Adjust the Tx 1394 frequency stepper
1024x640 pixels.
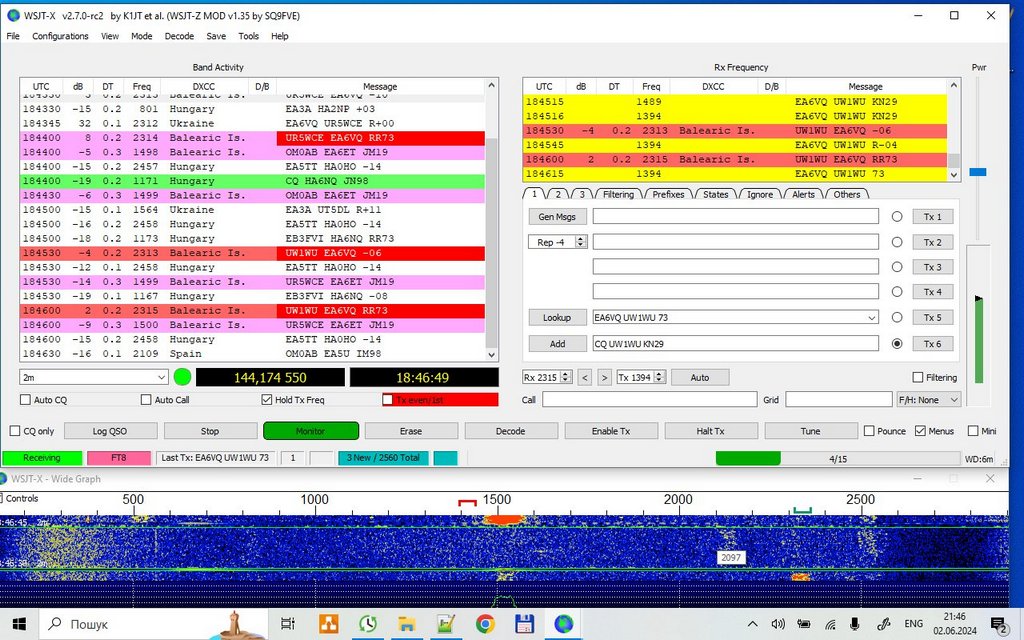click(660, 377)
